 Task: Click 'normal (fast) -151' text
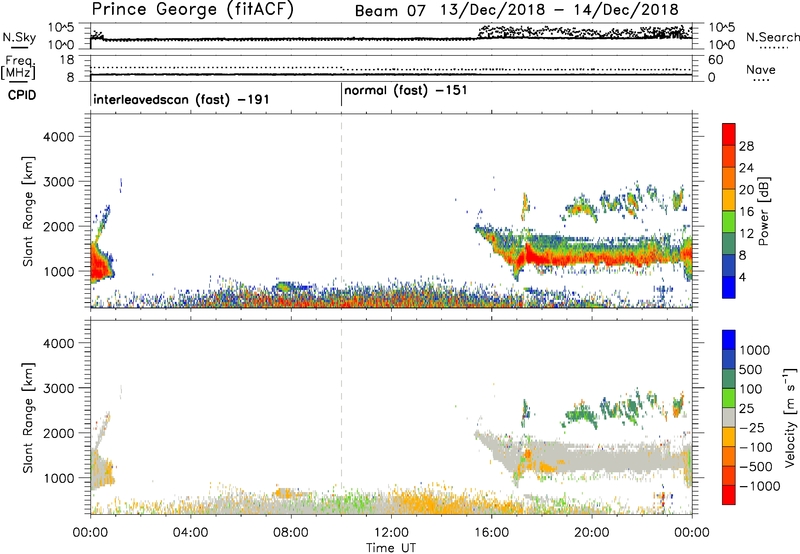(406, 91)
